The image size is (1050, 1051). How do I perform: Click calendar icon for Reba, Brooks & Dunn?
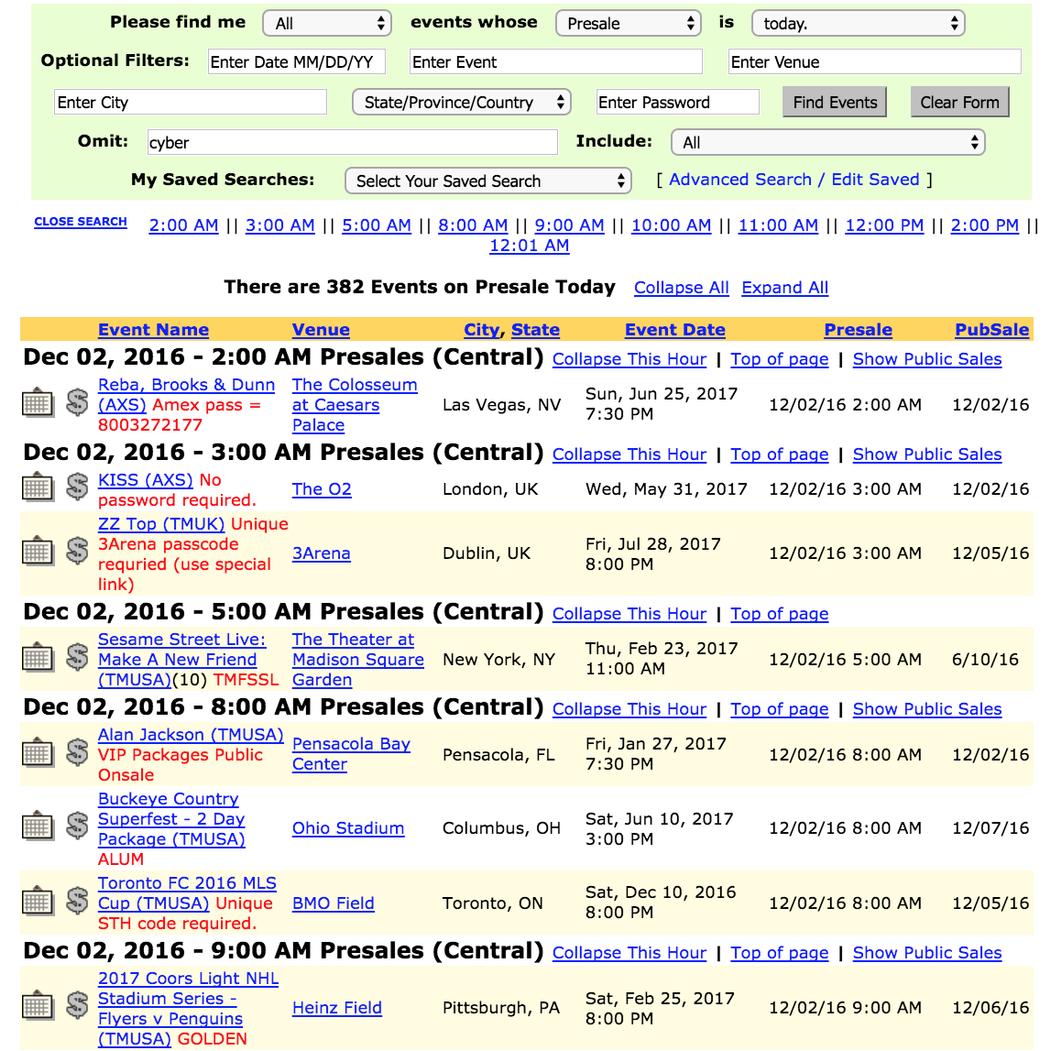(x=38, y=403)
